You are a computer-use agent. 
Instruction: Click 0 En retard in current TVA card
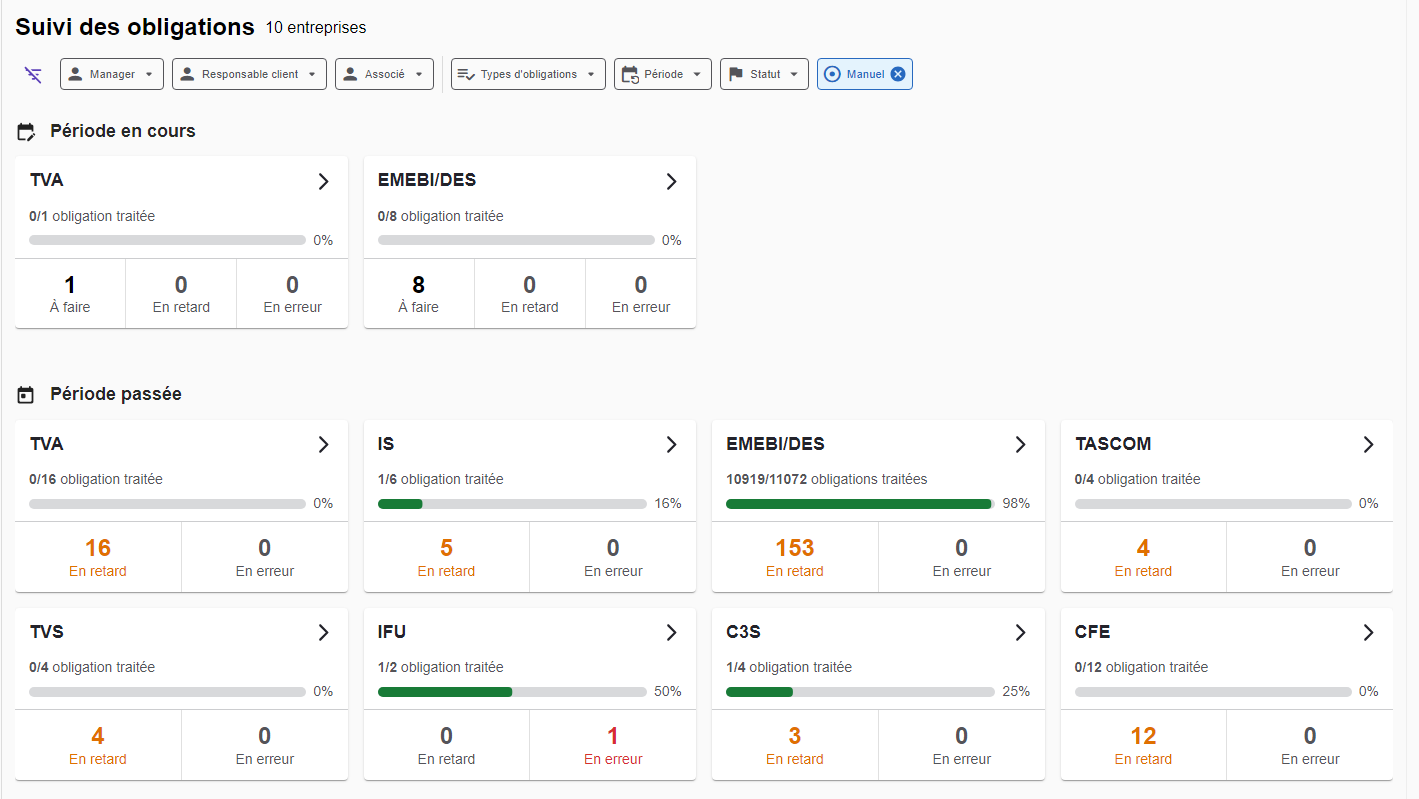[x=181, y=294]
